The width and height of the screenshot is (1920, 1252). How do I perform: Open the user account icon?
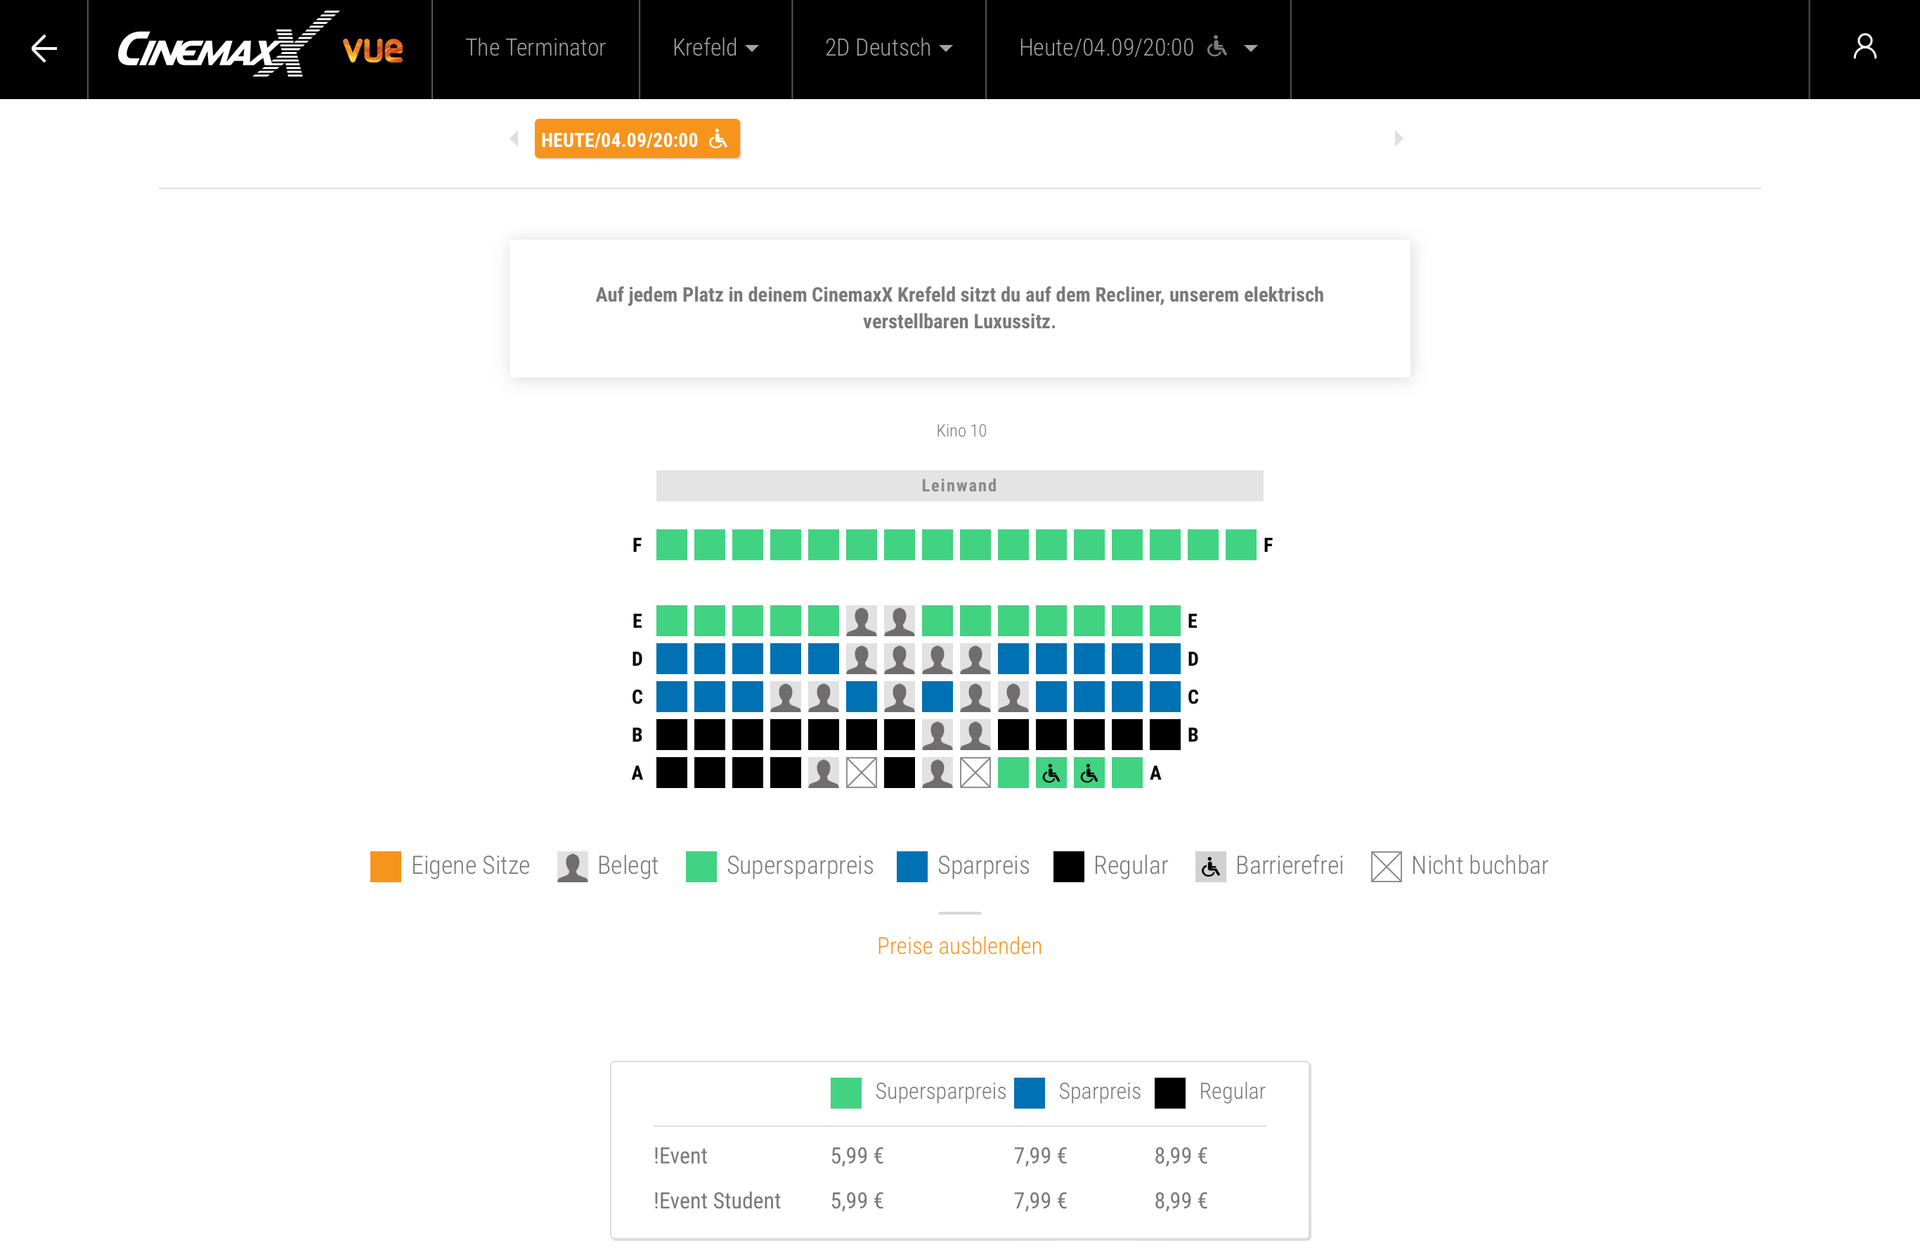1864,48
